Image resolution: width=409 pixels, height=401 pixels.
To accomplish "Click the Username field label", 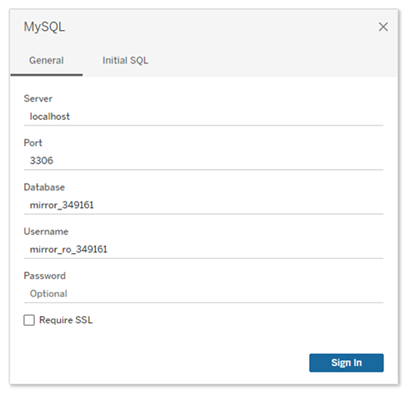I will coord(46,232).
